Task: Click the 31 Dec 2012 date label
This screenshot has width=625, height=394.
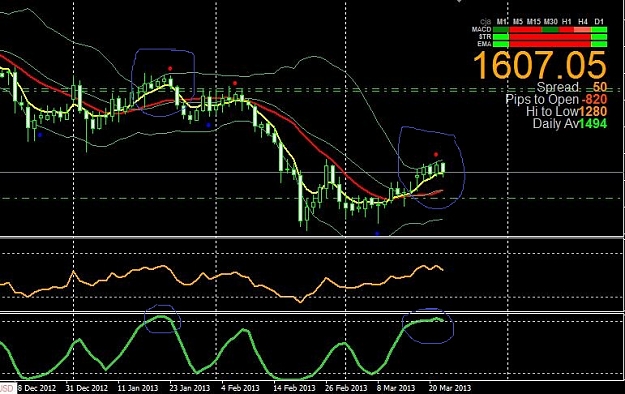Action: click(86, 388)
